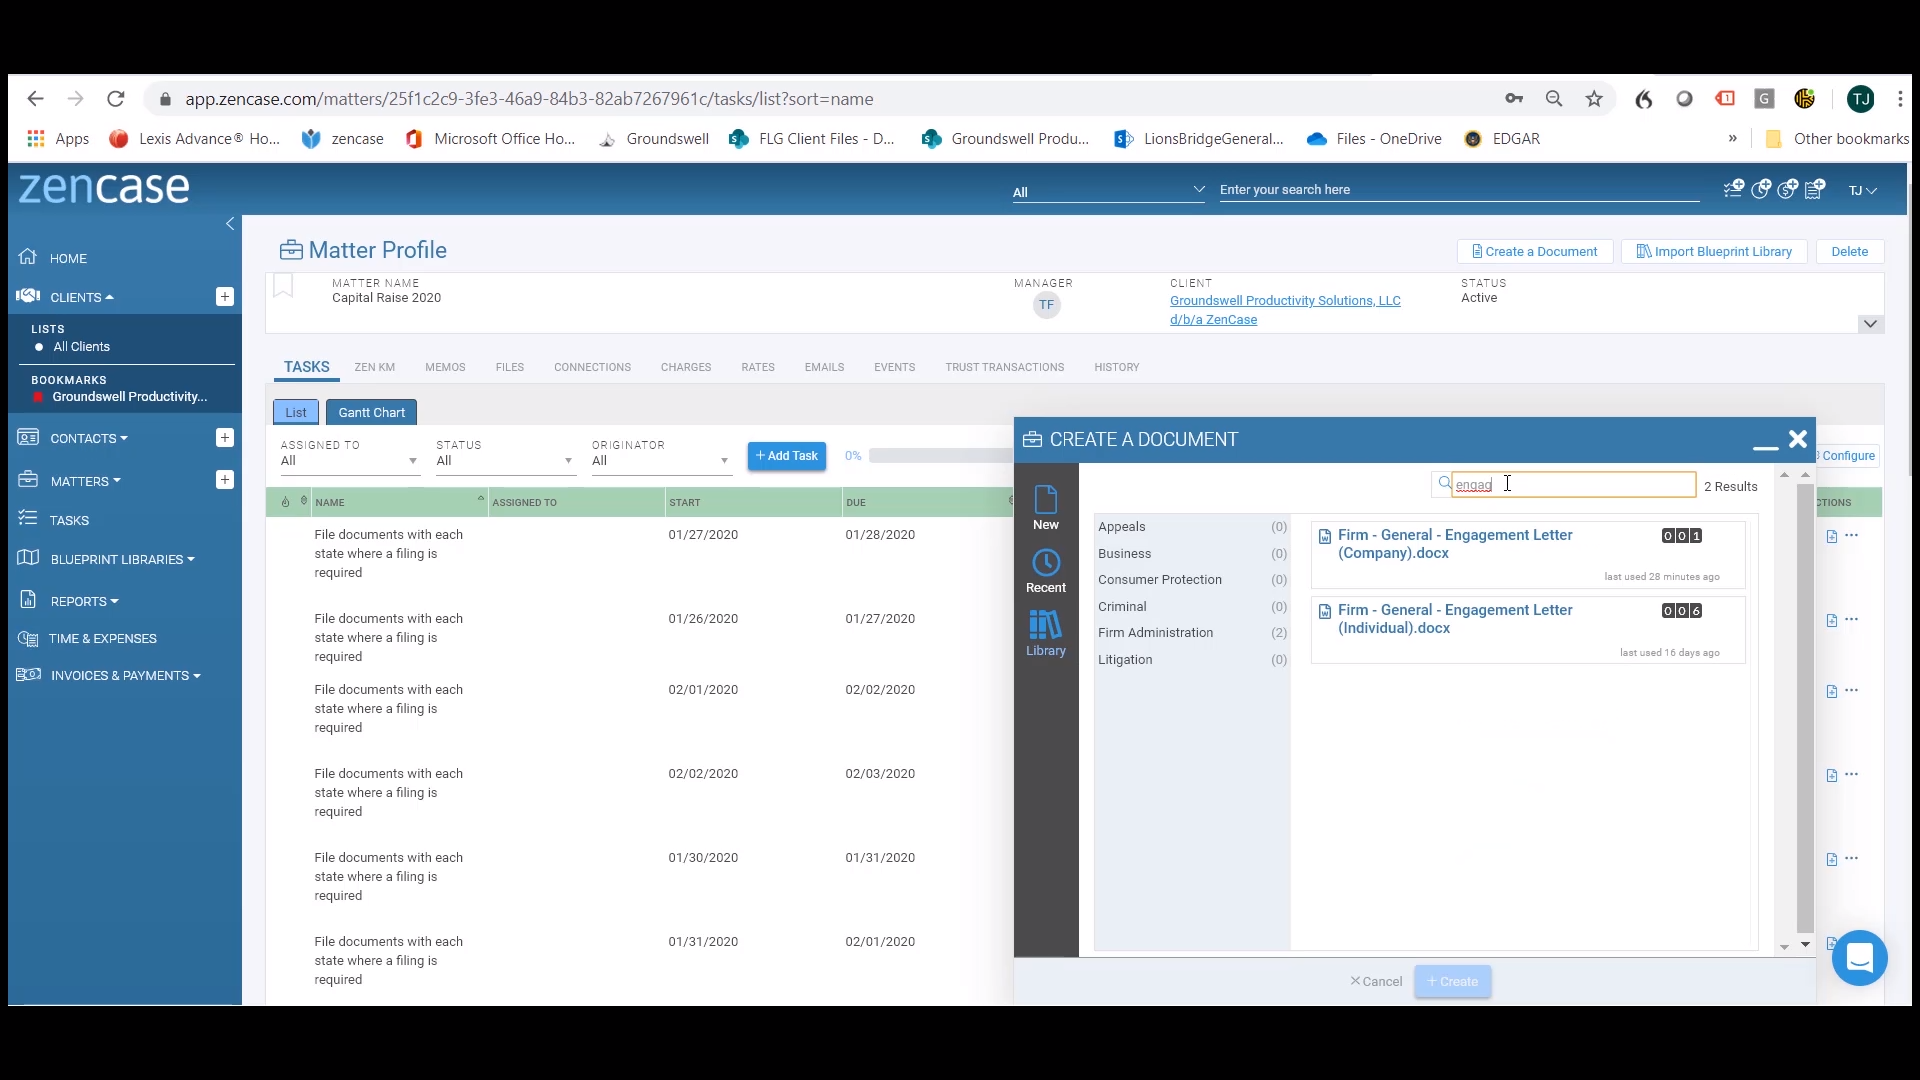1920x1080 pixels.
Task: Click the Import Blueprint Library button
Action: point(1713,251)
